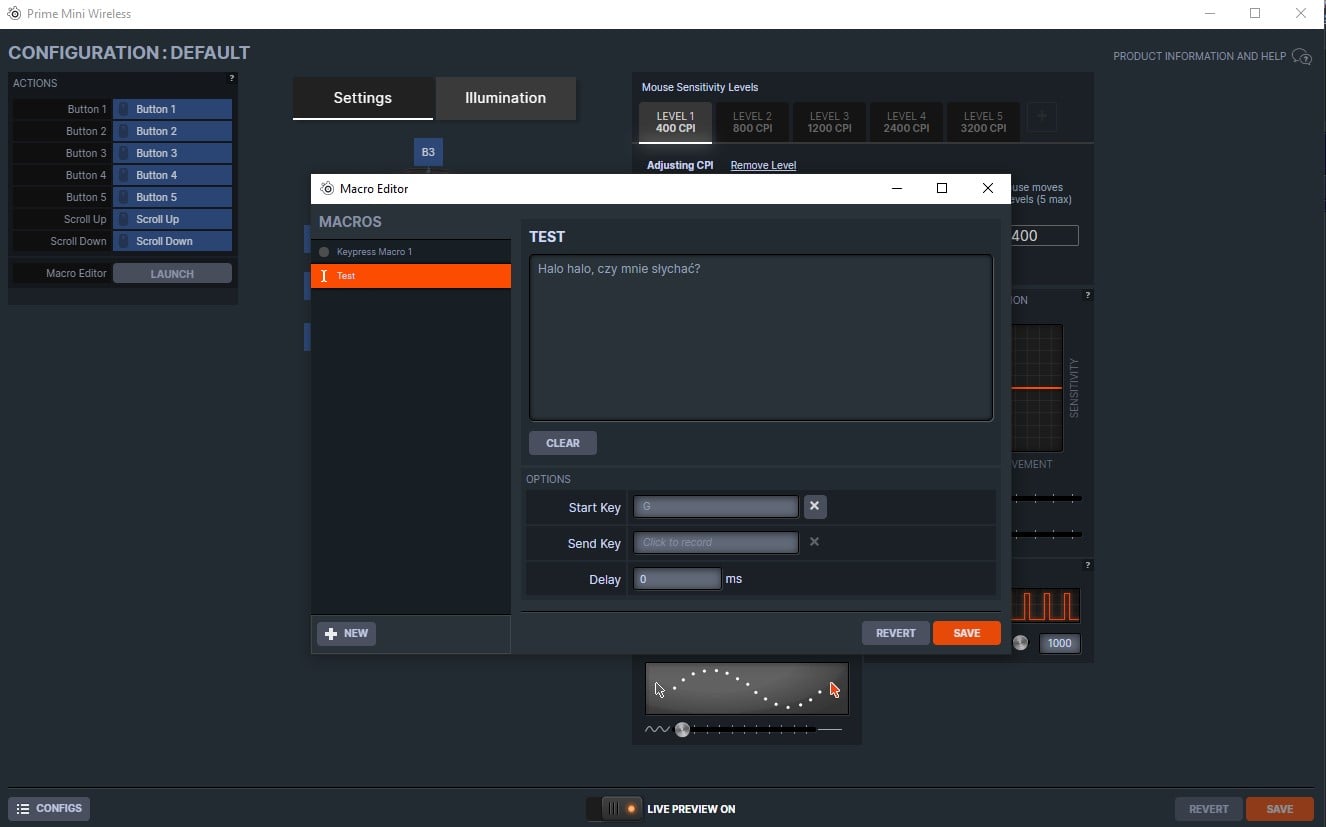Toggle the Live Preview switch

pos(614,808)
